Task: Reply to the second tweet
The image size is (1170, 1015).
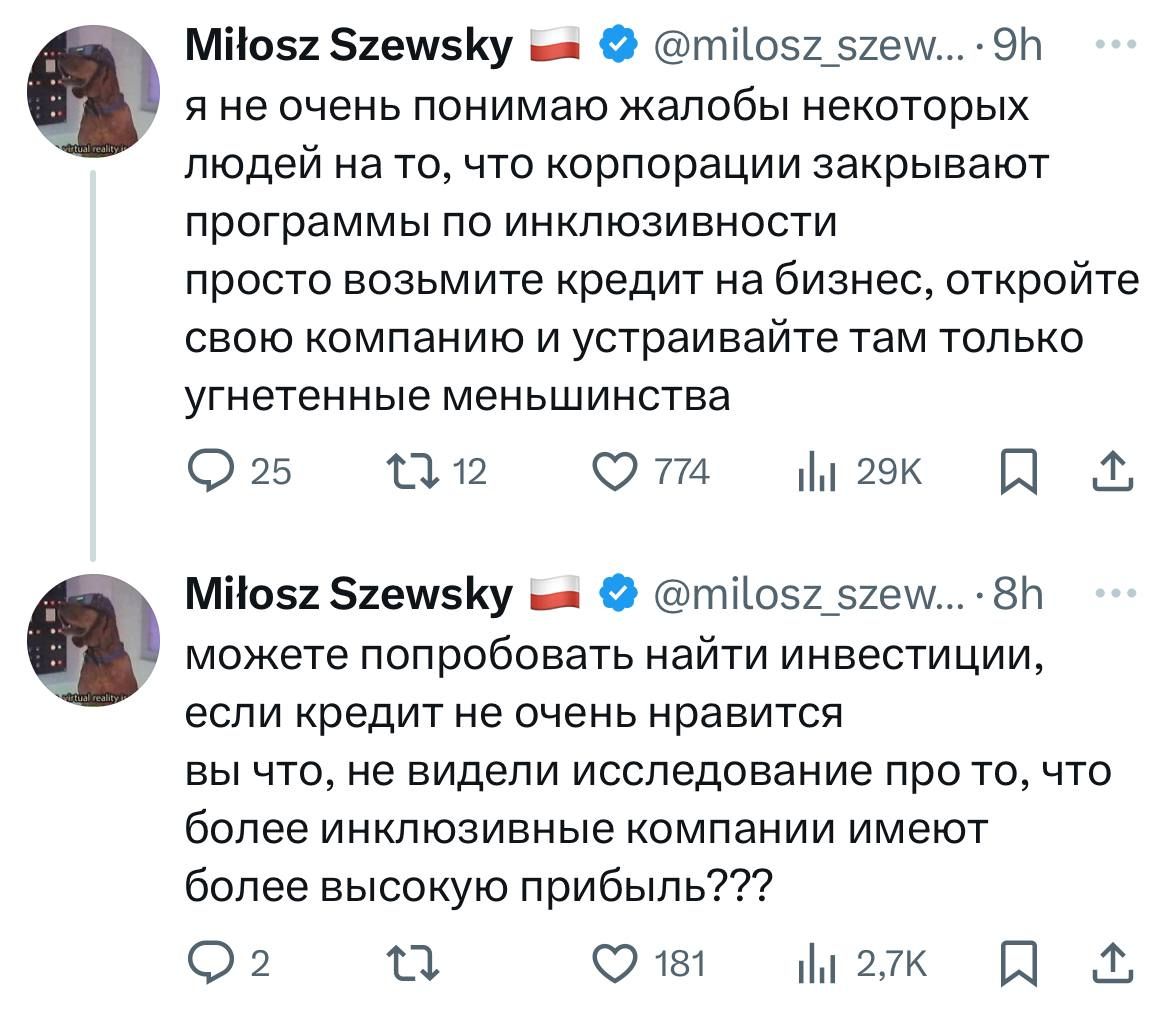Action: [210, 962]
